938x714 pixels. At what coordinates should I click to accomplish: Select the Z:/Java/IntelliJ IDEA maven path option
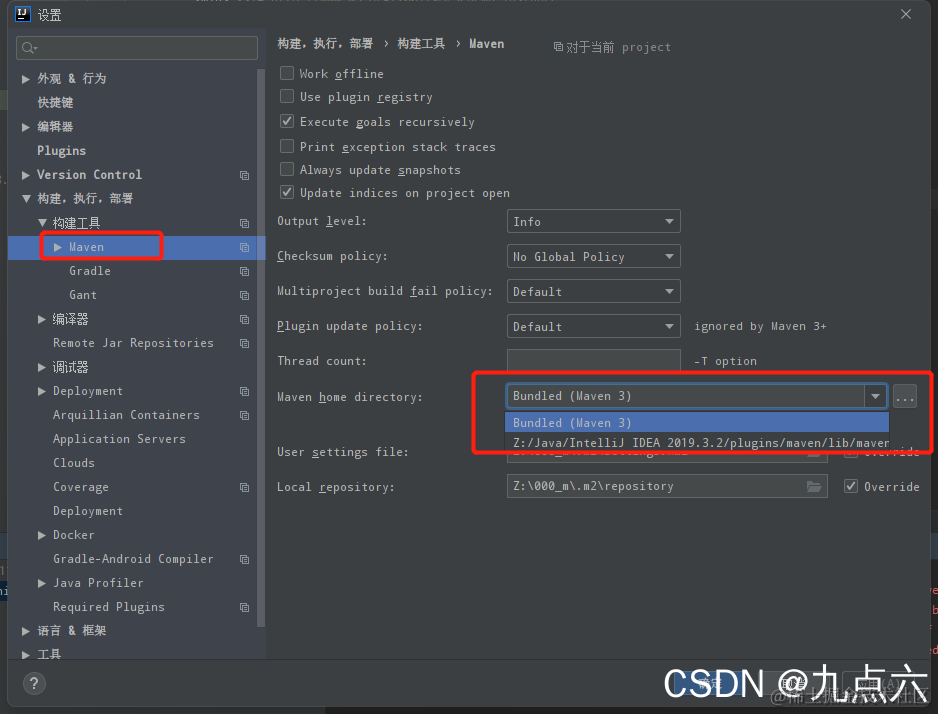point(697,443)
